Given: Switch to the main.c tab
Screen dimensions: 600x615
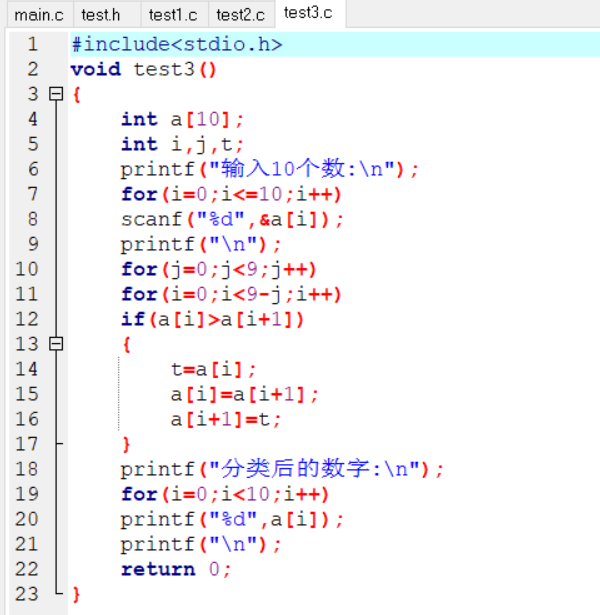Looking at the screenshot, I should click(x=40, y=15).
